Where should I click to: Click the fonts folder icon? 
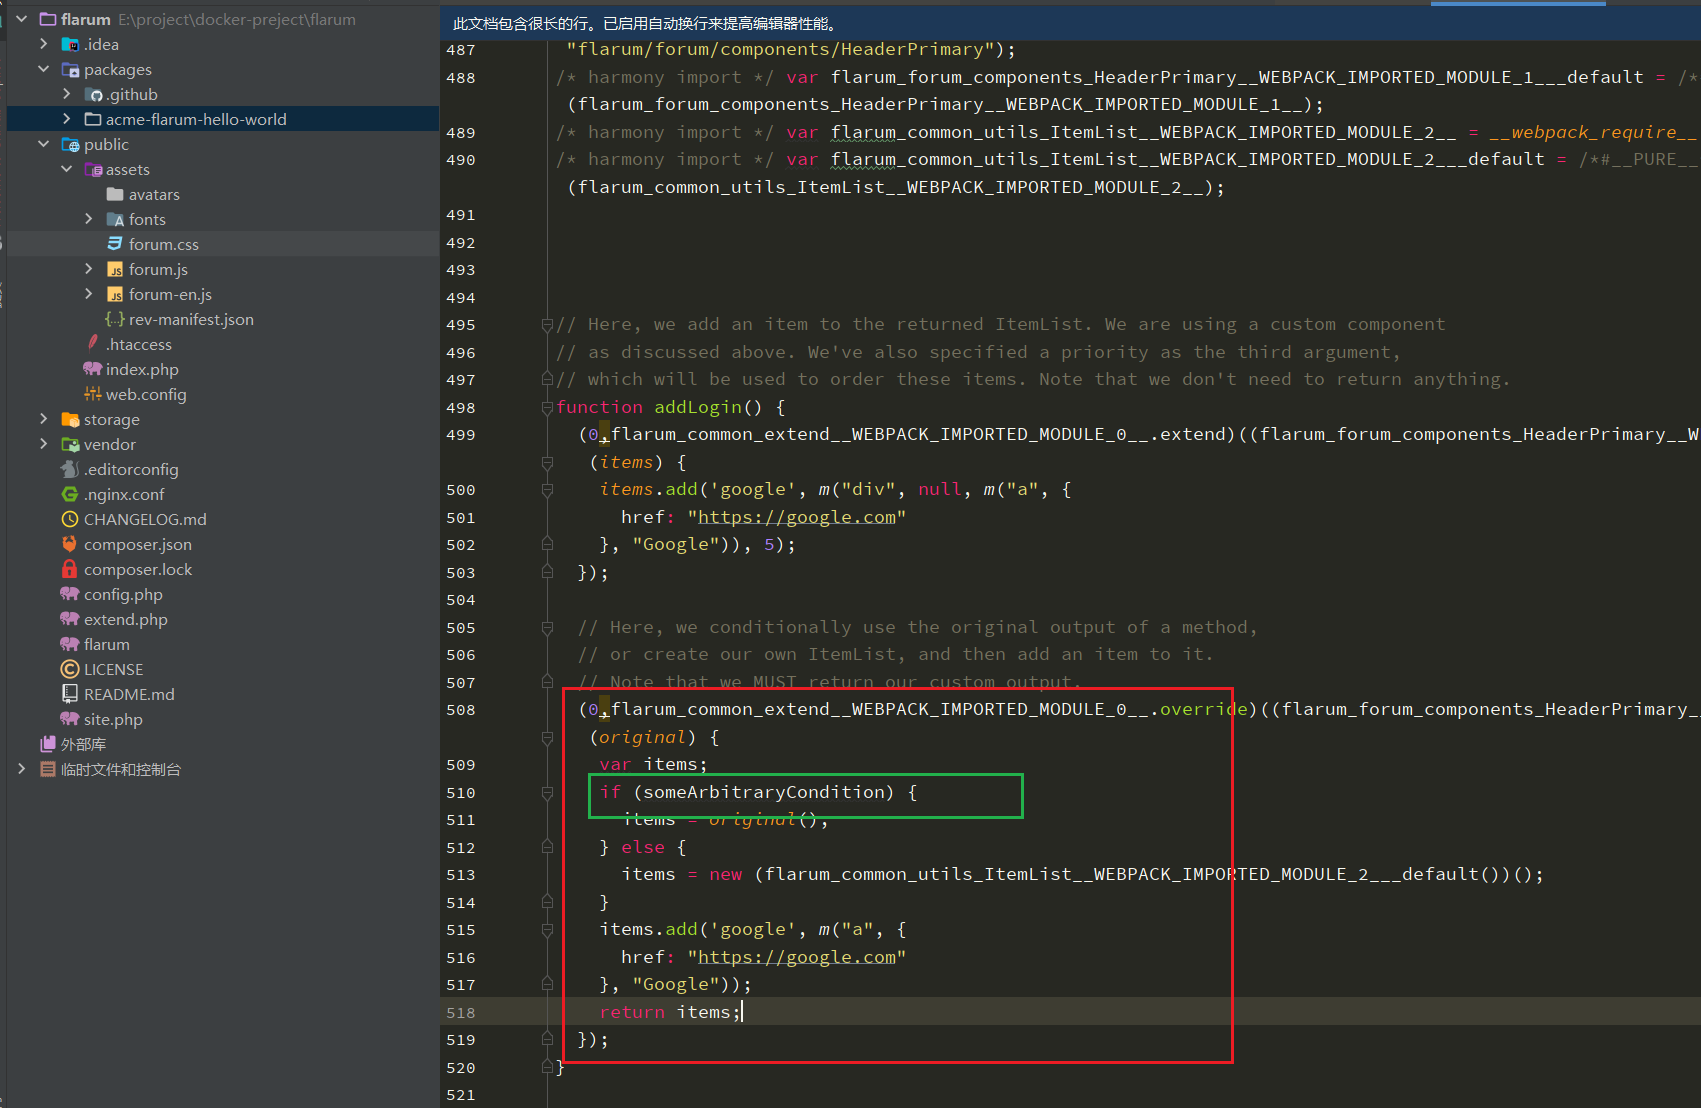pos(115,219)
